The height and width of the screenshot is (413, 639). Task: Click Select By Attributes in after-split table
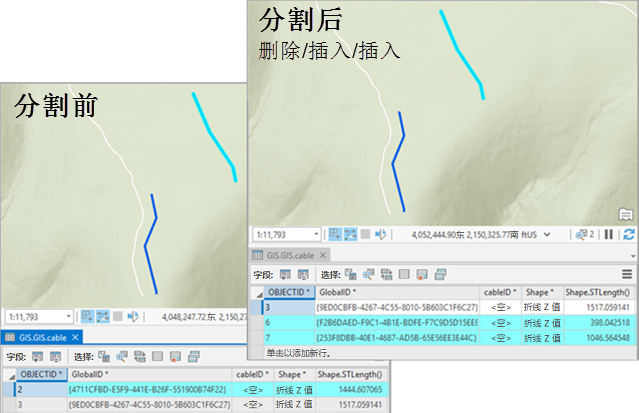point(350,273)
